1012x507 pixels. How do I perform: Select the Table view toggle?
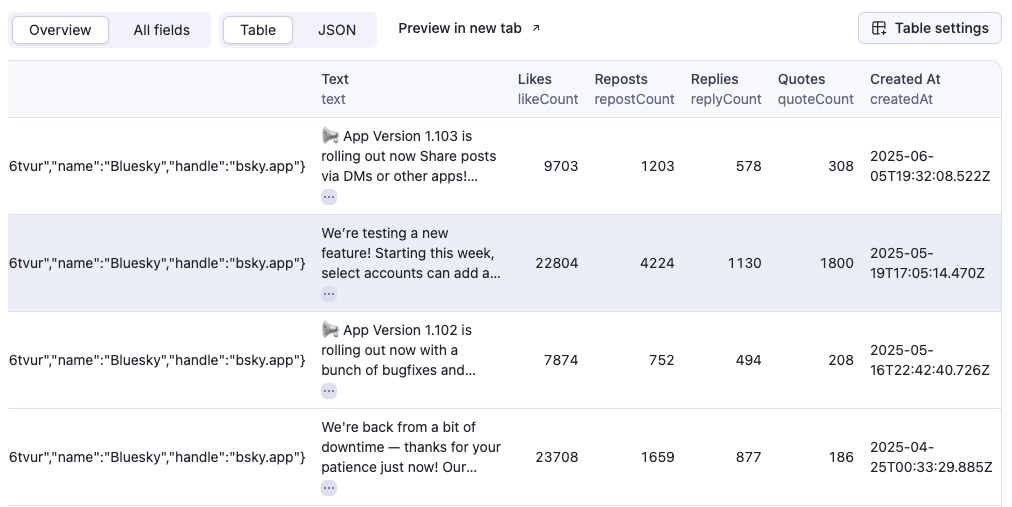(x=258, y=30)
